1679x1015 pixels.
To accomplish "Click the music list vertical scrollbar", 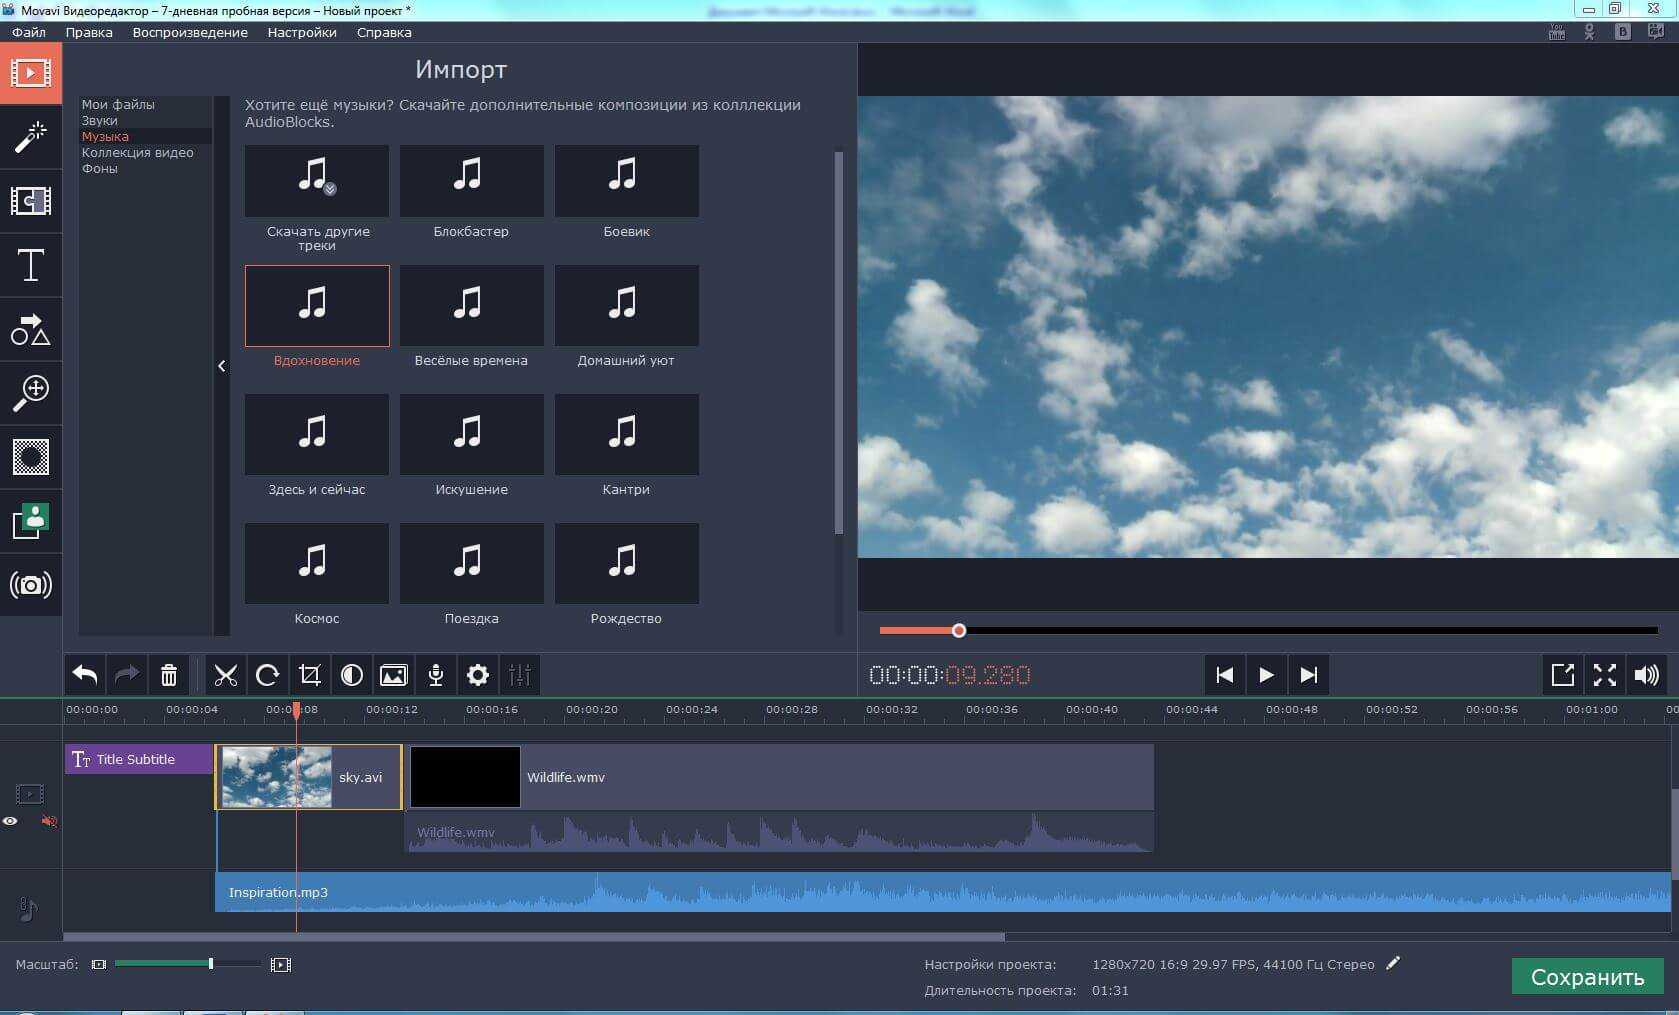I will pyautogui.click(x=838, y=342).
